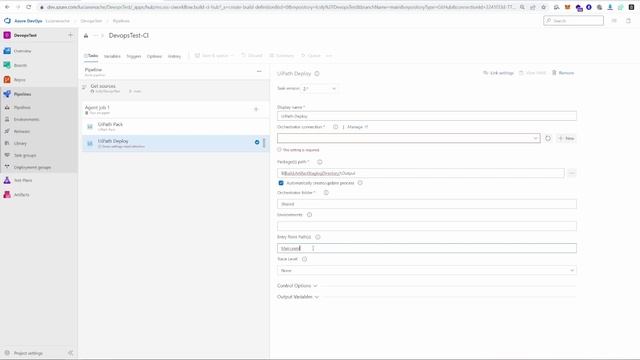Open Overview in the project sidebar
The image size is (640, 360).
pos(22,51)
